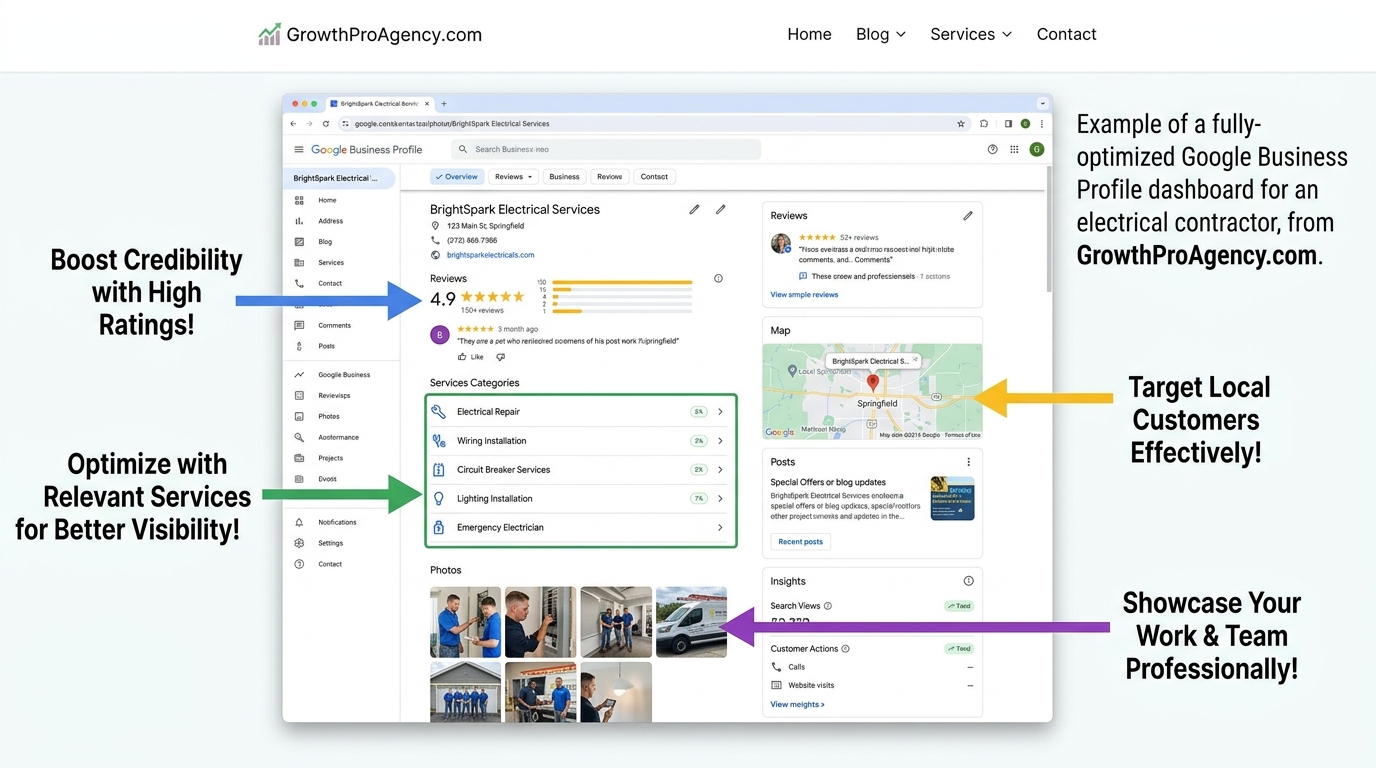Image resolution: width=1376 pixels, height=768 pixels.
Task: Click the wrench icon for Electrical Repair
Action: click(438, 411)
